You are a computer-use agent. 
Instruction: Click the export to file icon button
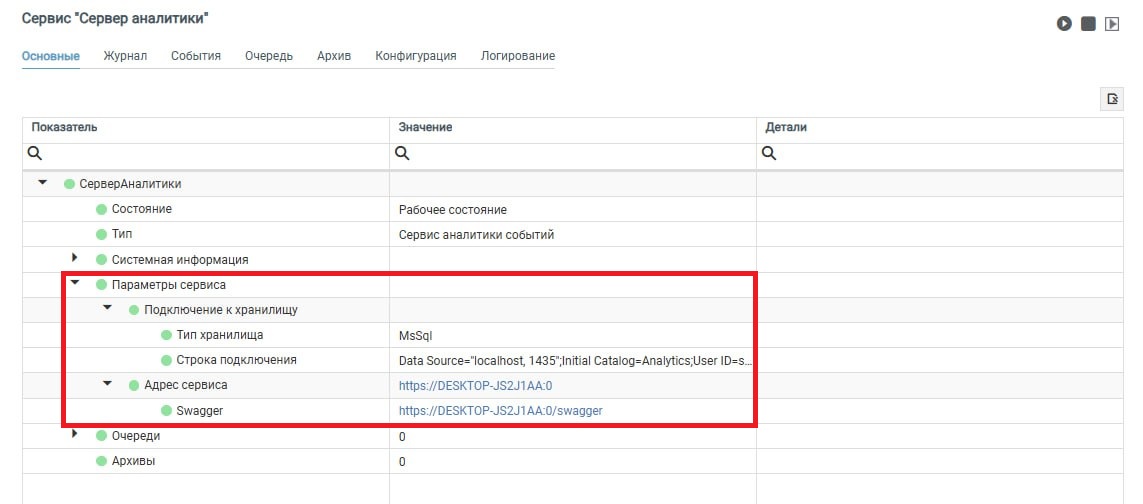coord(1110,98)
